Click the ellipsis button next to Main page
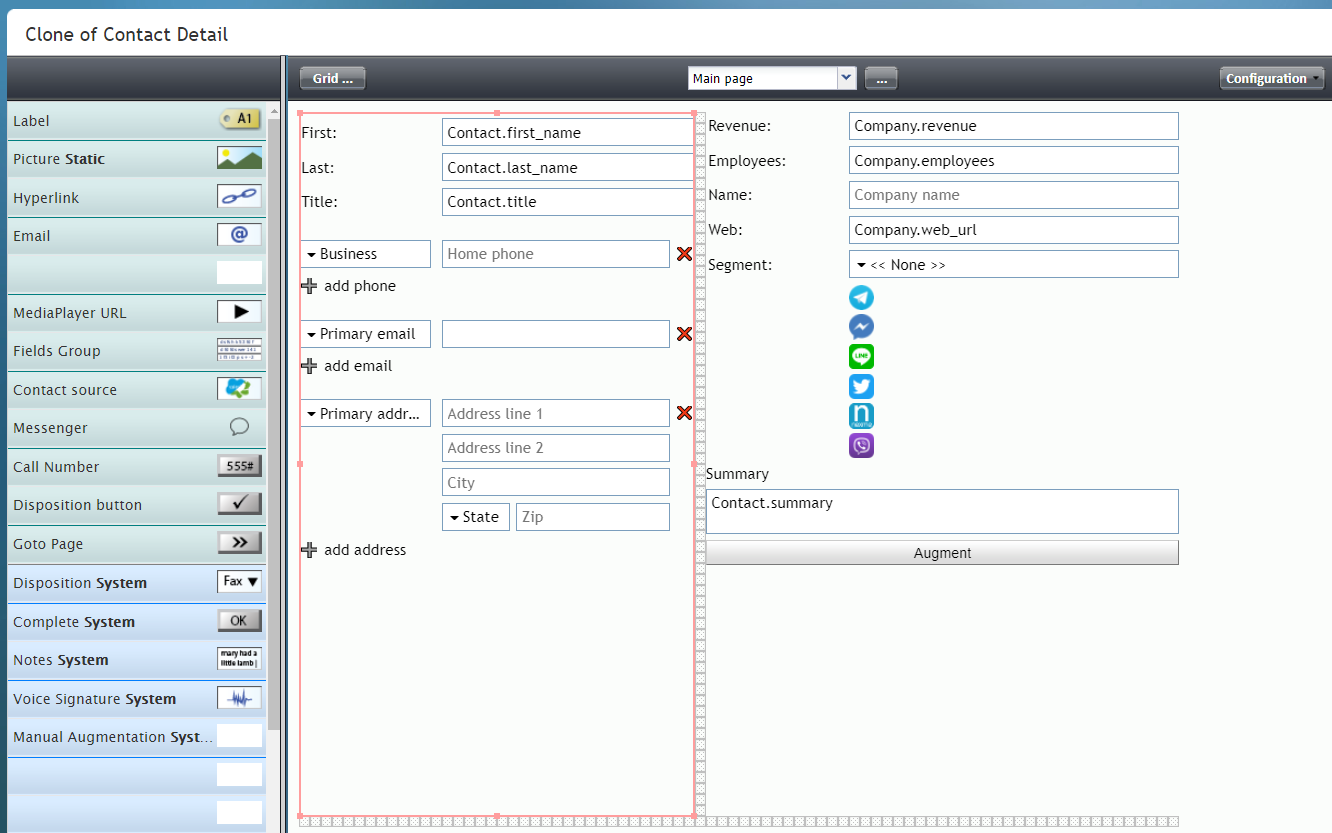This screenshot has width=1332, height=833. click(x=881, y=78)
